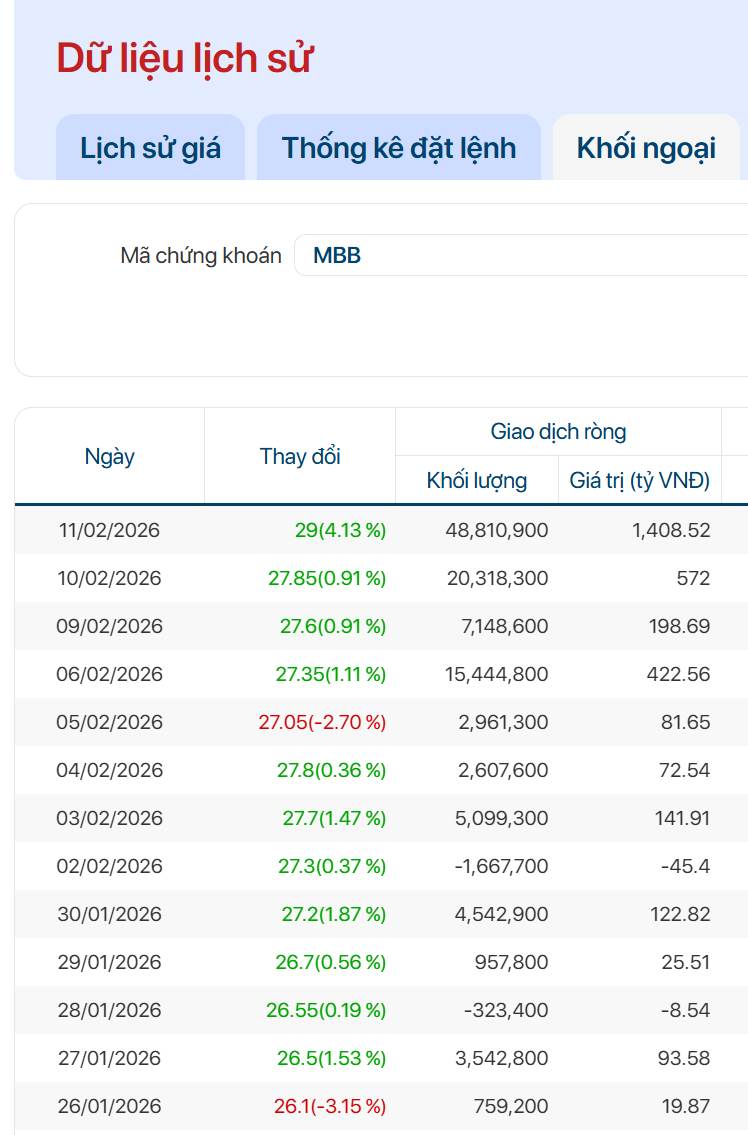Click the Khối lượng column header
748x1135 pixels.
point(477,481)
